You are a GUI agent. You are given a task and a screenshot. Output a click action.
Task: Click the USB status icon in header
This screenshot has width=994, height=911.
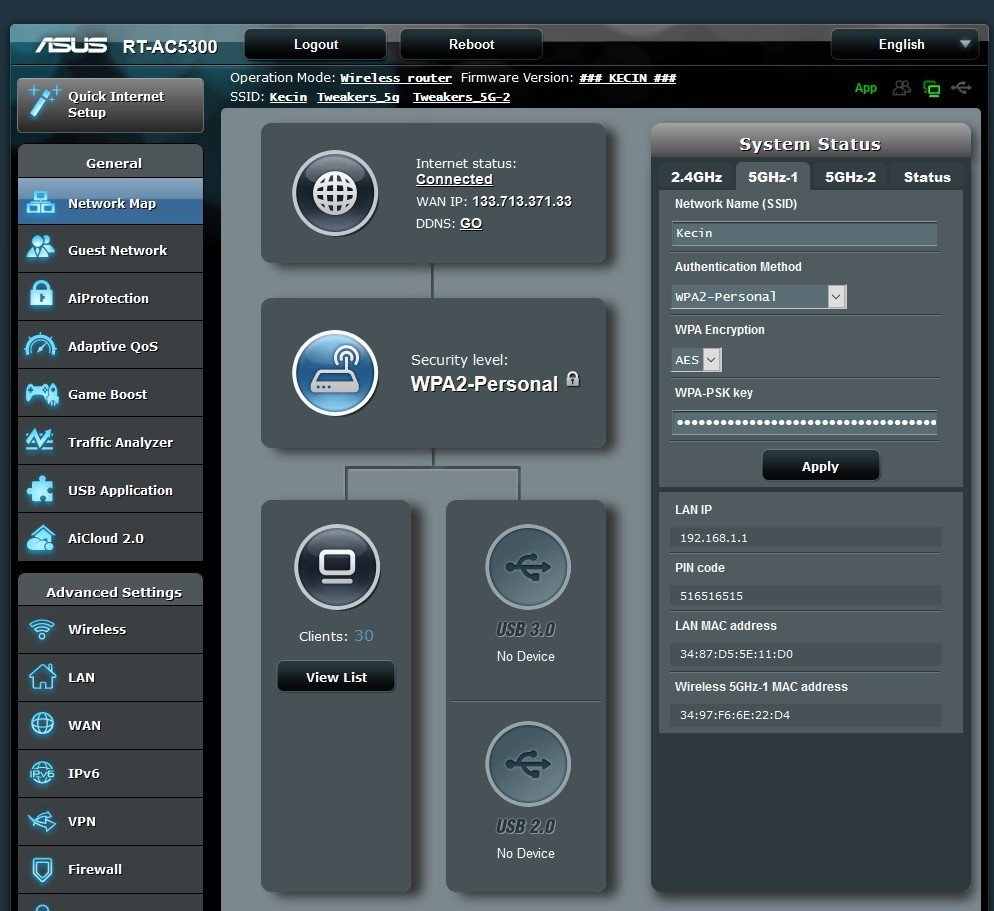(x=961, y=87)
